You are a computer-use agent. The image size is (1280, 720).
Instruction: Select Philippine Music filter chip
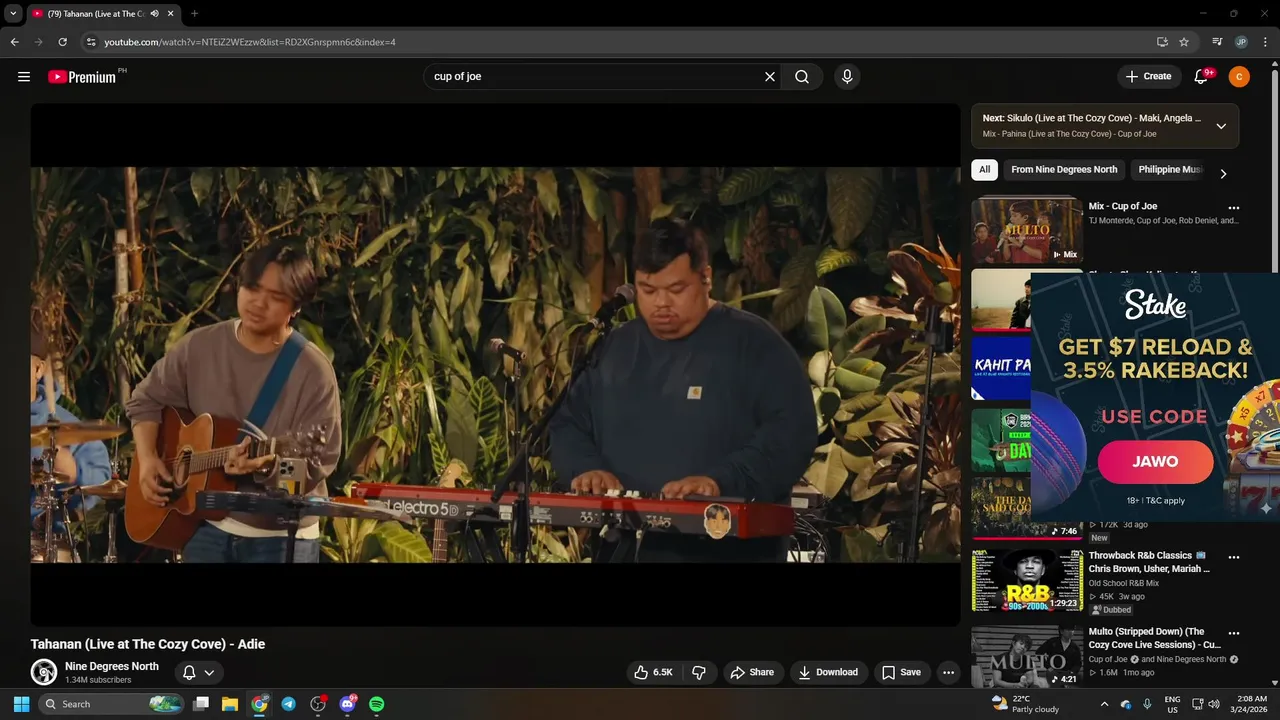tap(1170, 170)
